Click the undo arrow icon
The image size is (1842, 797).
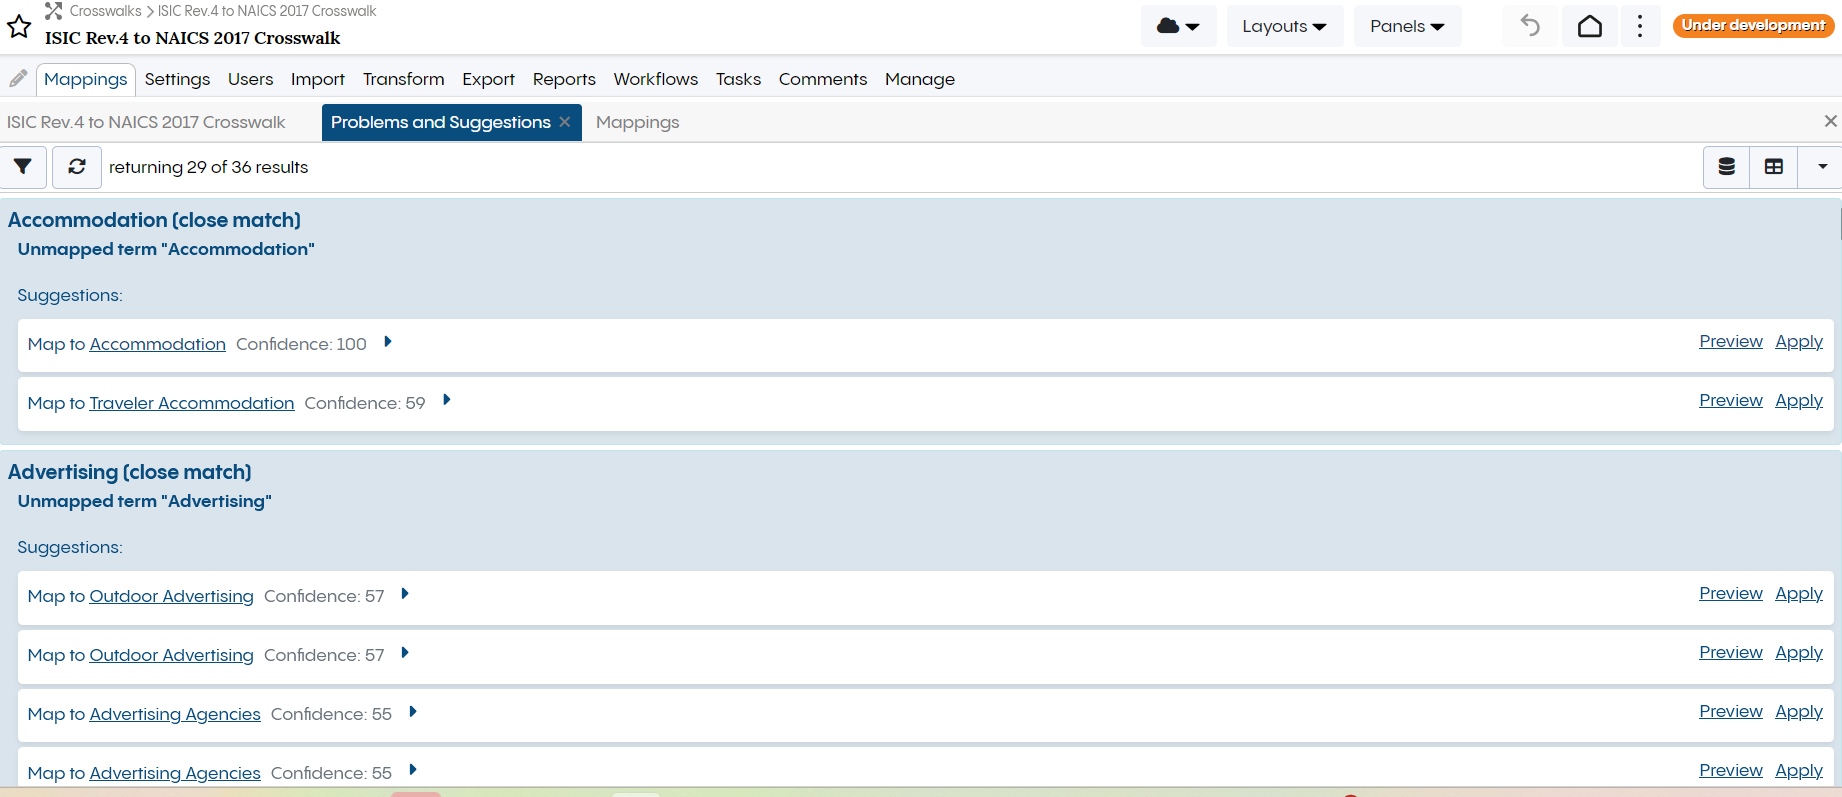[1530, 26]
